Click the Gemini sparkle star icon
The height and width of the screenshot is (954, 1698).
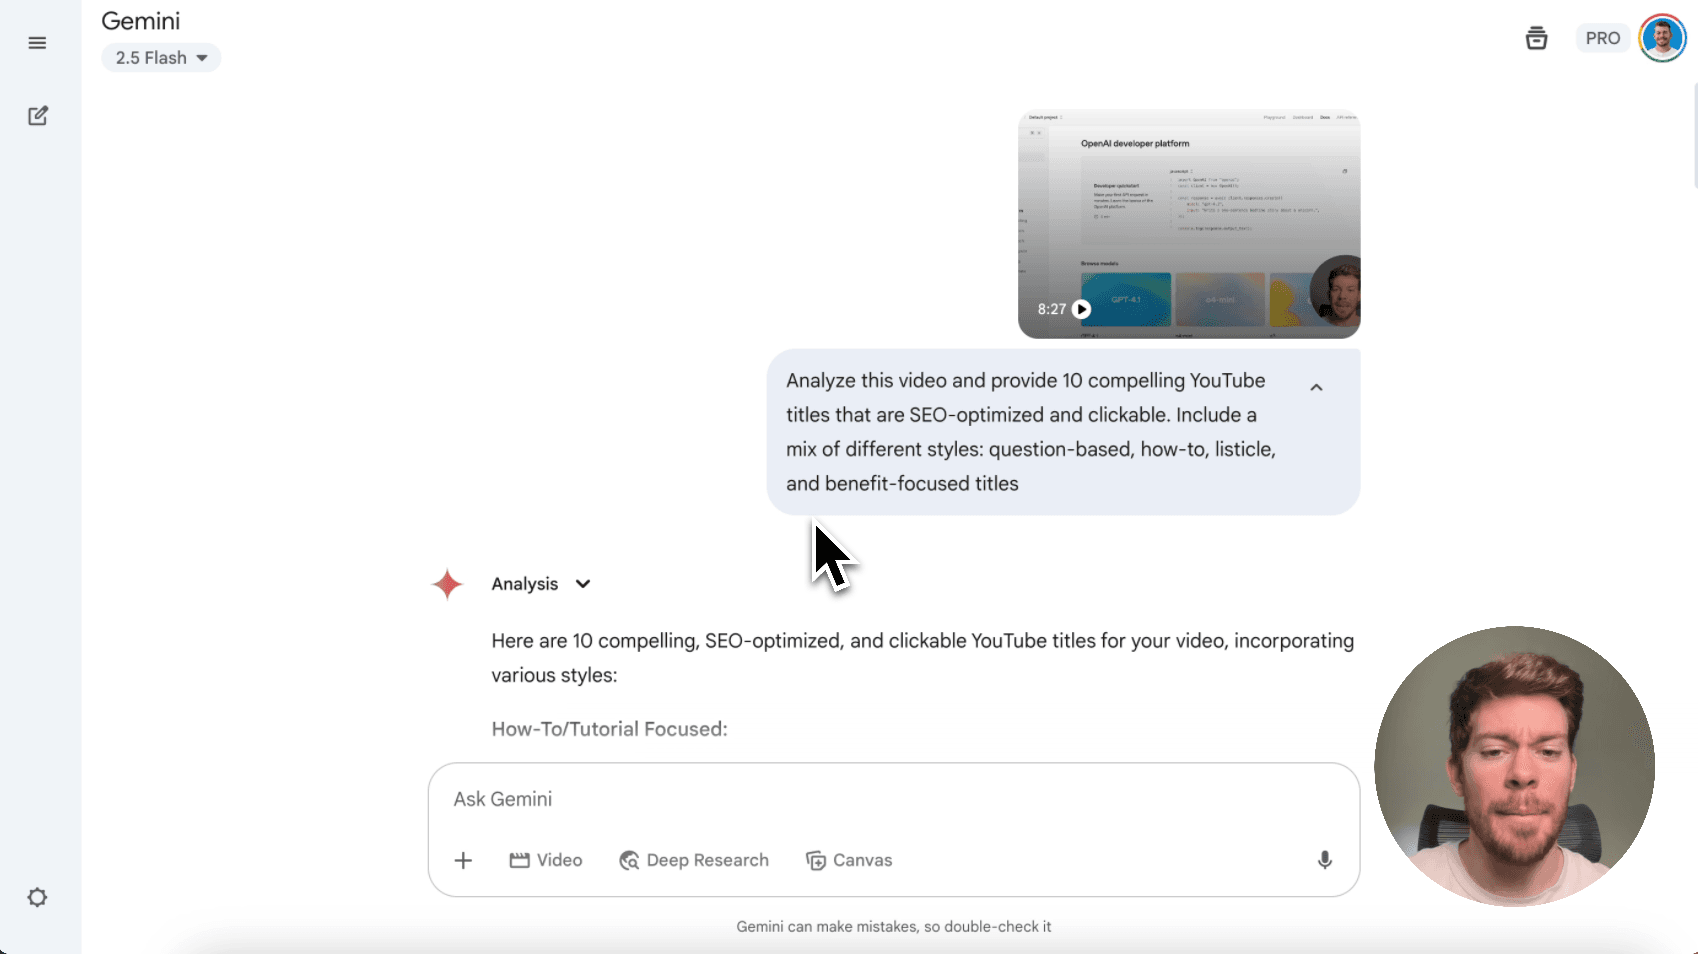pos(447,584)
